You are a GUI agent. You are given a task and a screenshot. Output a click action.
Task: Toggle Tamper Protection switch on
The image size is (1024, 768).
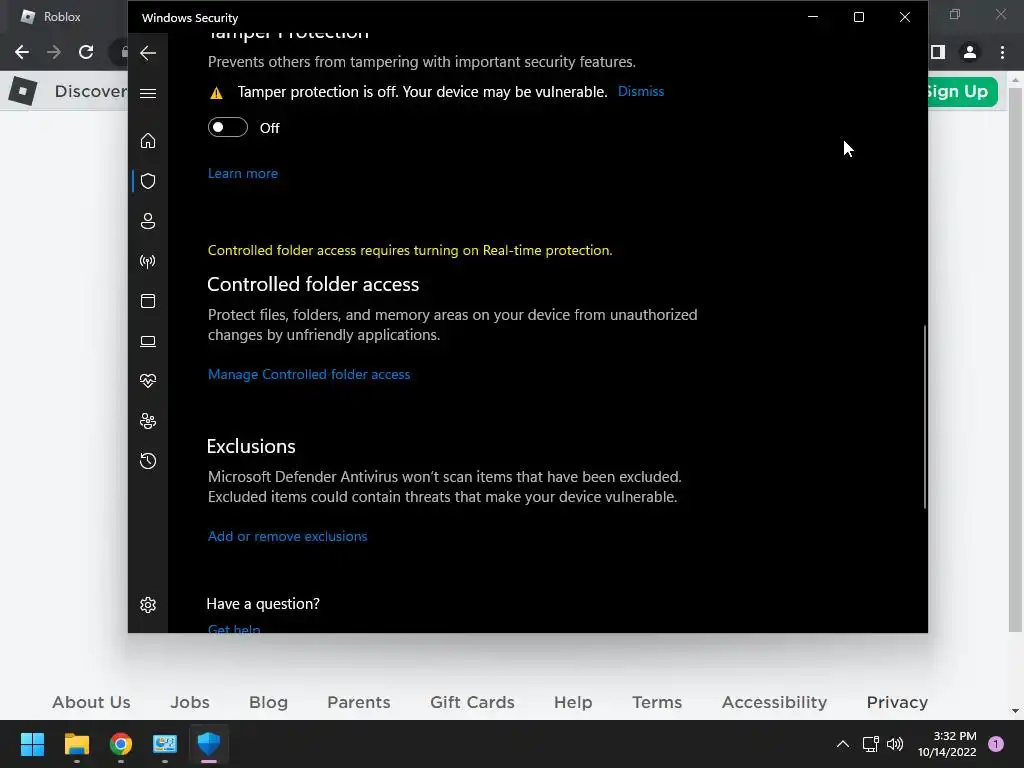click(x=228, y=127)
